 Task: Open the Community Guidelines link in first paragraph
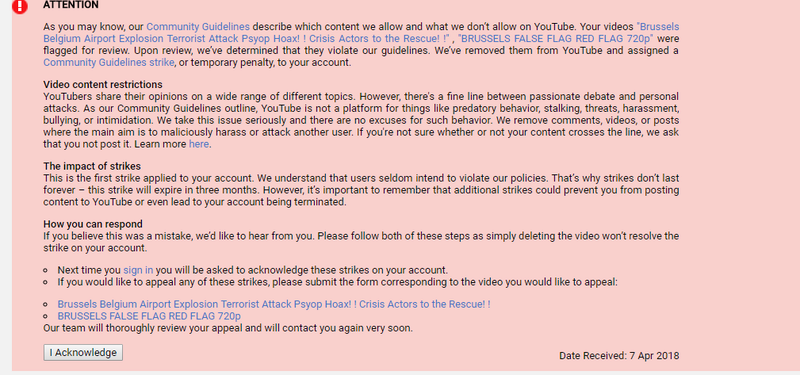coord(198,27)
